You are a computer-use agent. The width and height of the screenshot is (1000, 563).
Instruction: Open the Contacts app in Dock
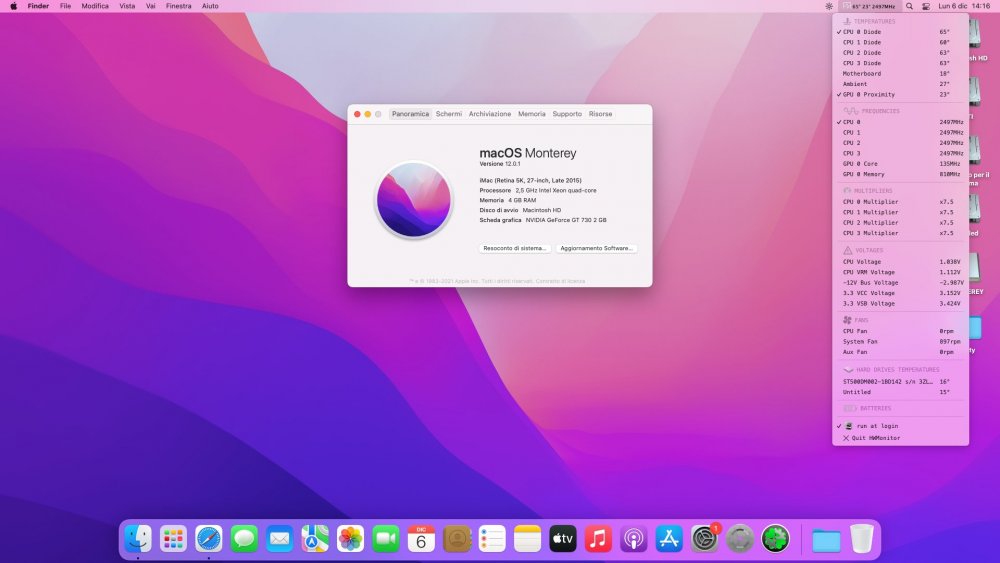[x=457, y=539]
